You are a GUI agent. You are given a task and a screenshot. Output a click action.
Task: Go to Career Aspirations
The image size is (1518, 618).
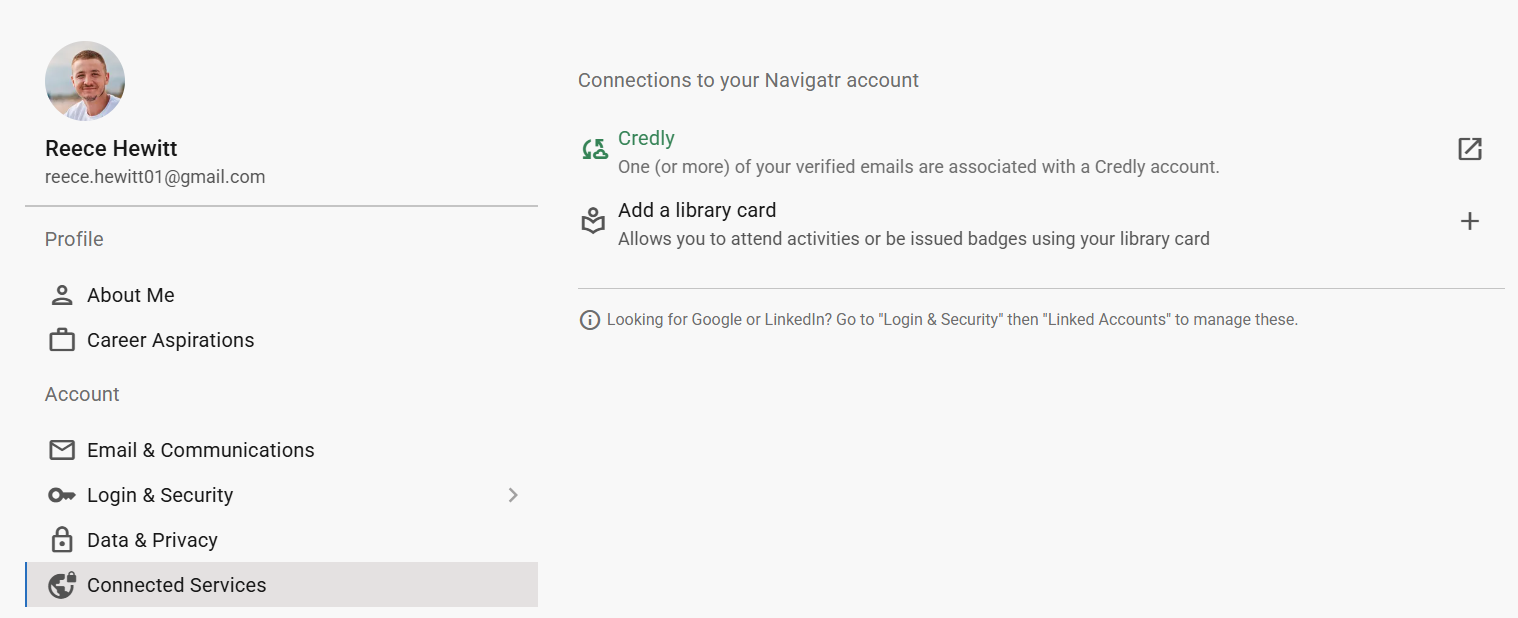[171, 340]
